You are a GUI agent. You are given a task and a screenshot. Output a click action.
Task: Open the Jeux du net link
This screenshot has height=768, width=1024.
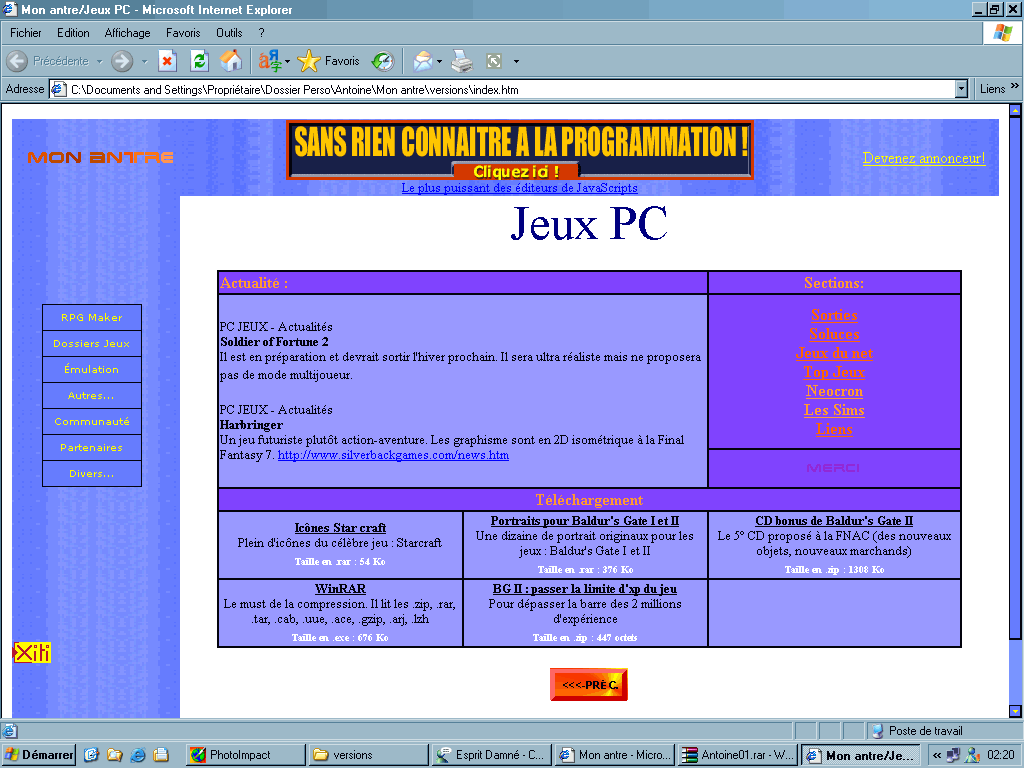pyautogui.click(x=834, y=353)
